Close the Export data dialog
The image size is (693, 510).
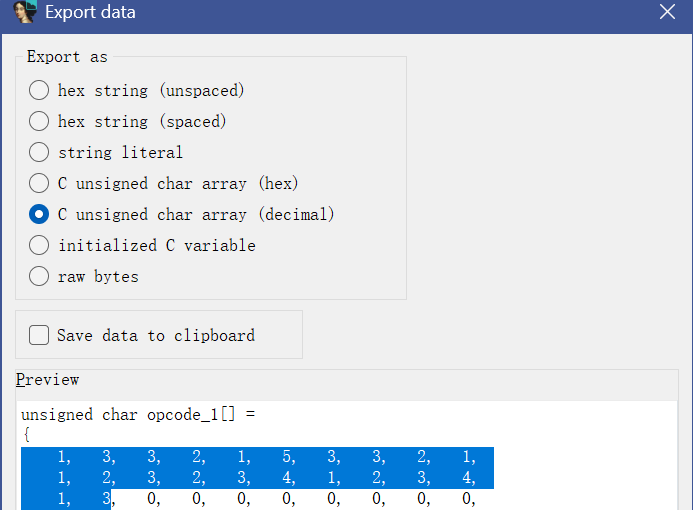pyautogui.click(x=667, y=12)
